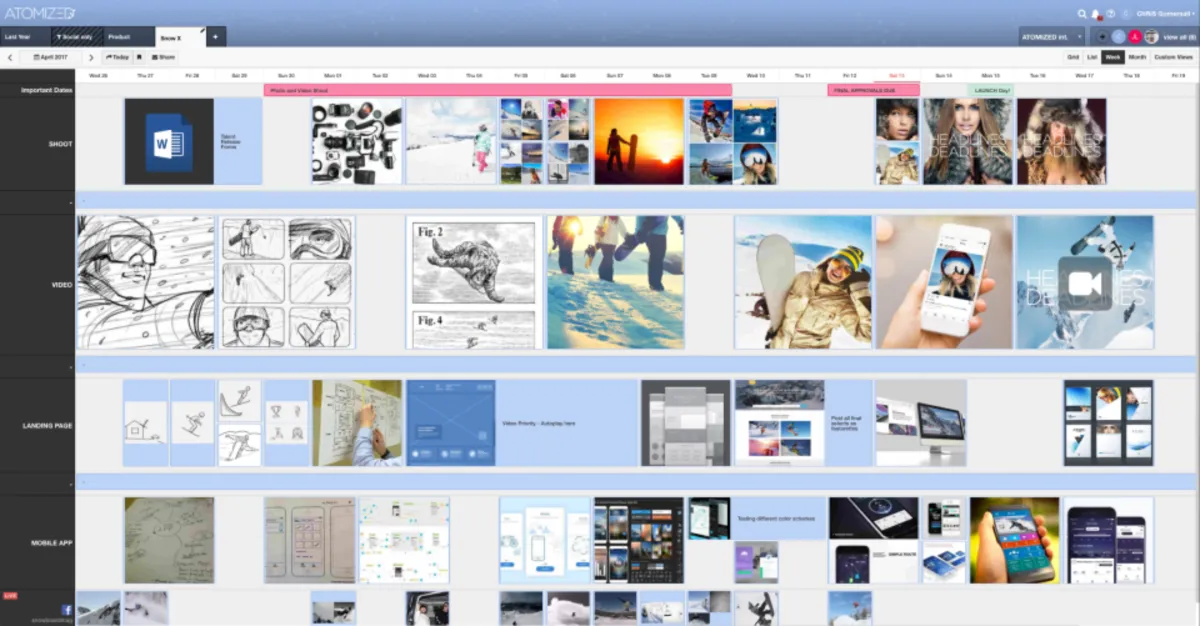
Task: Click View all (8) members
Action: point(1178,37)
